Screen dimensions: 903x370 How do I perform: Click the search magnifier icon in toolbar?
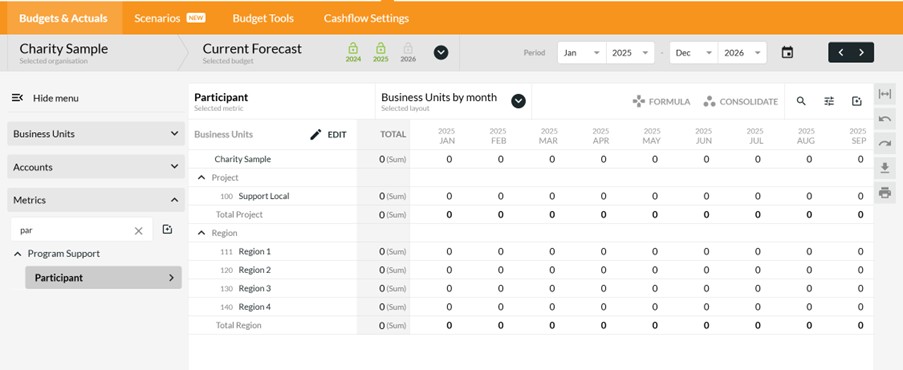pyautogui.click(x=801, y=101)
